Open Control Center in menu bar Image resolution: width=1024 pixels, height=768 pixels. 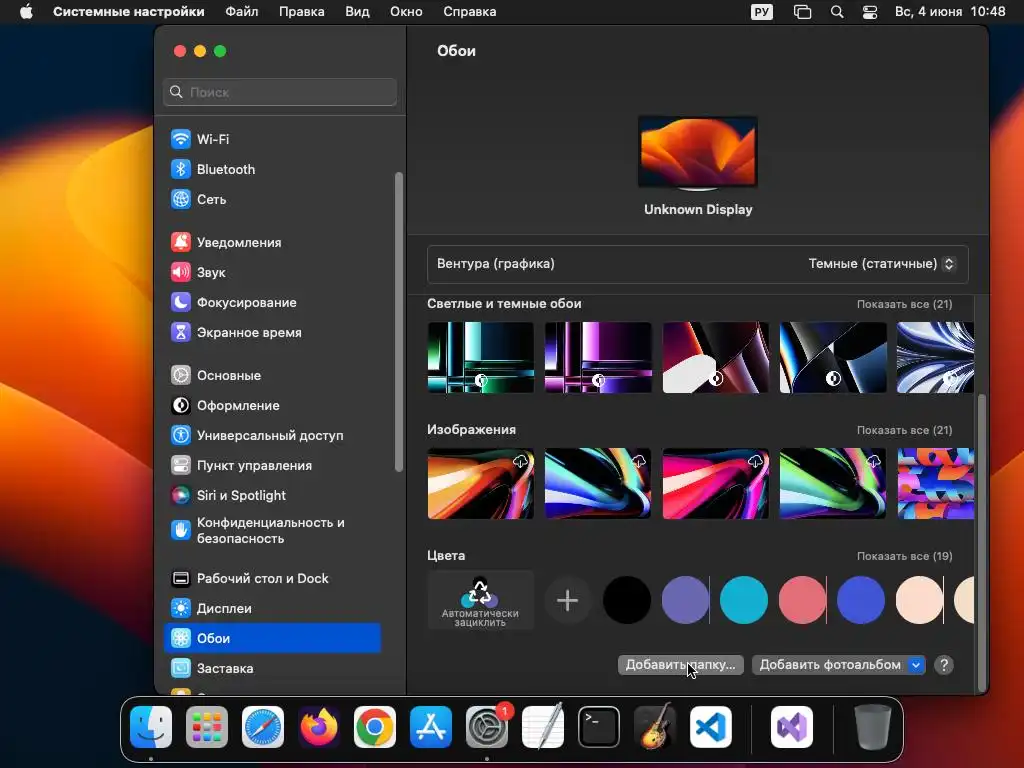point(870,12)
